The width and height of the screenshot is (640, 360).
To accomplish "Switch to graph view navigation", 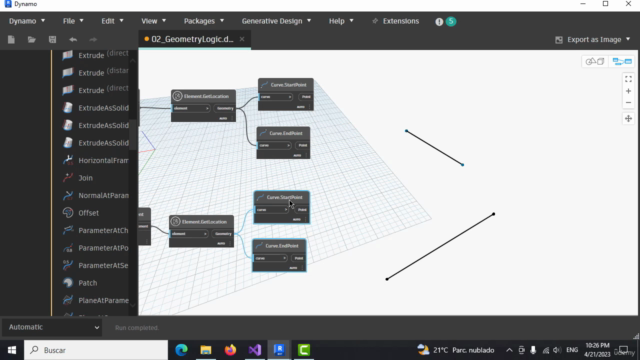I will click(622, 62).
